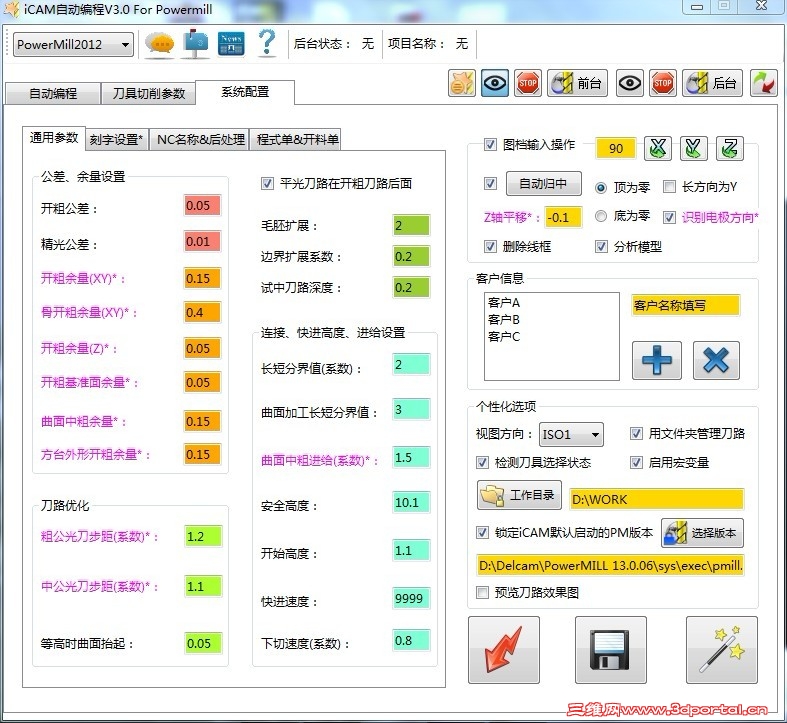Click the red-green refresh arrows icon
This screenshot has height=723, width=787.
pyautogui.click(x=763, y=83)
